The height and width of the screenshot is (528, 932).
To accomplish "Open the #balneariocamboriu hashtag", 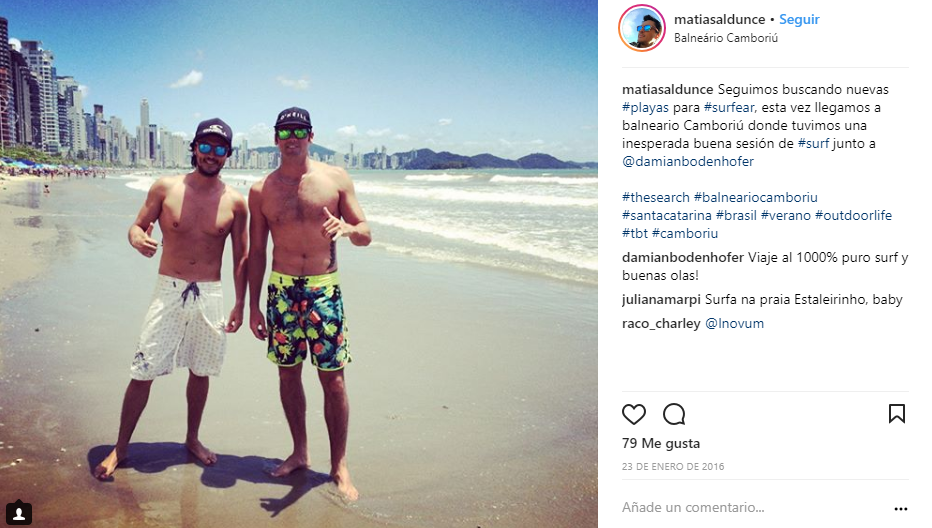I will click(x=755, y=197).
